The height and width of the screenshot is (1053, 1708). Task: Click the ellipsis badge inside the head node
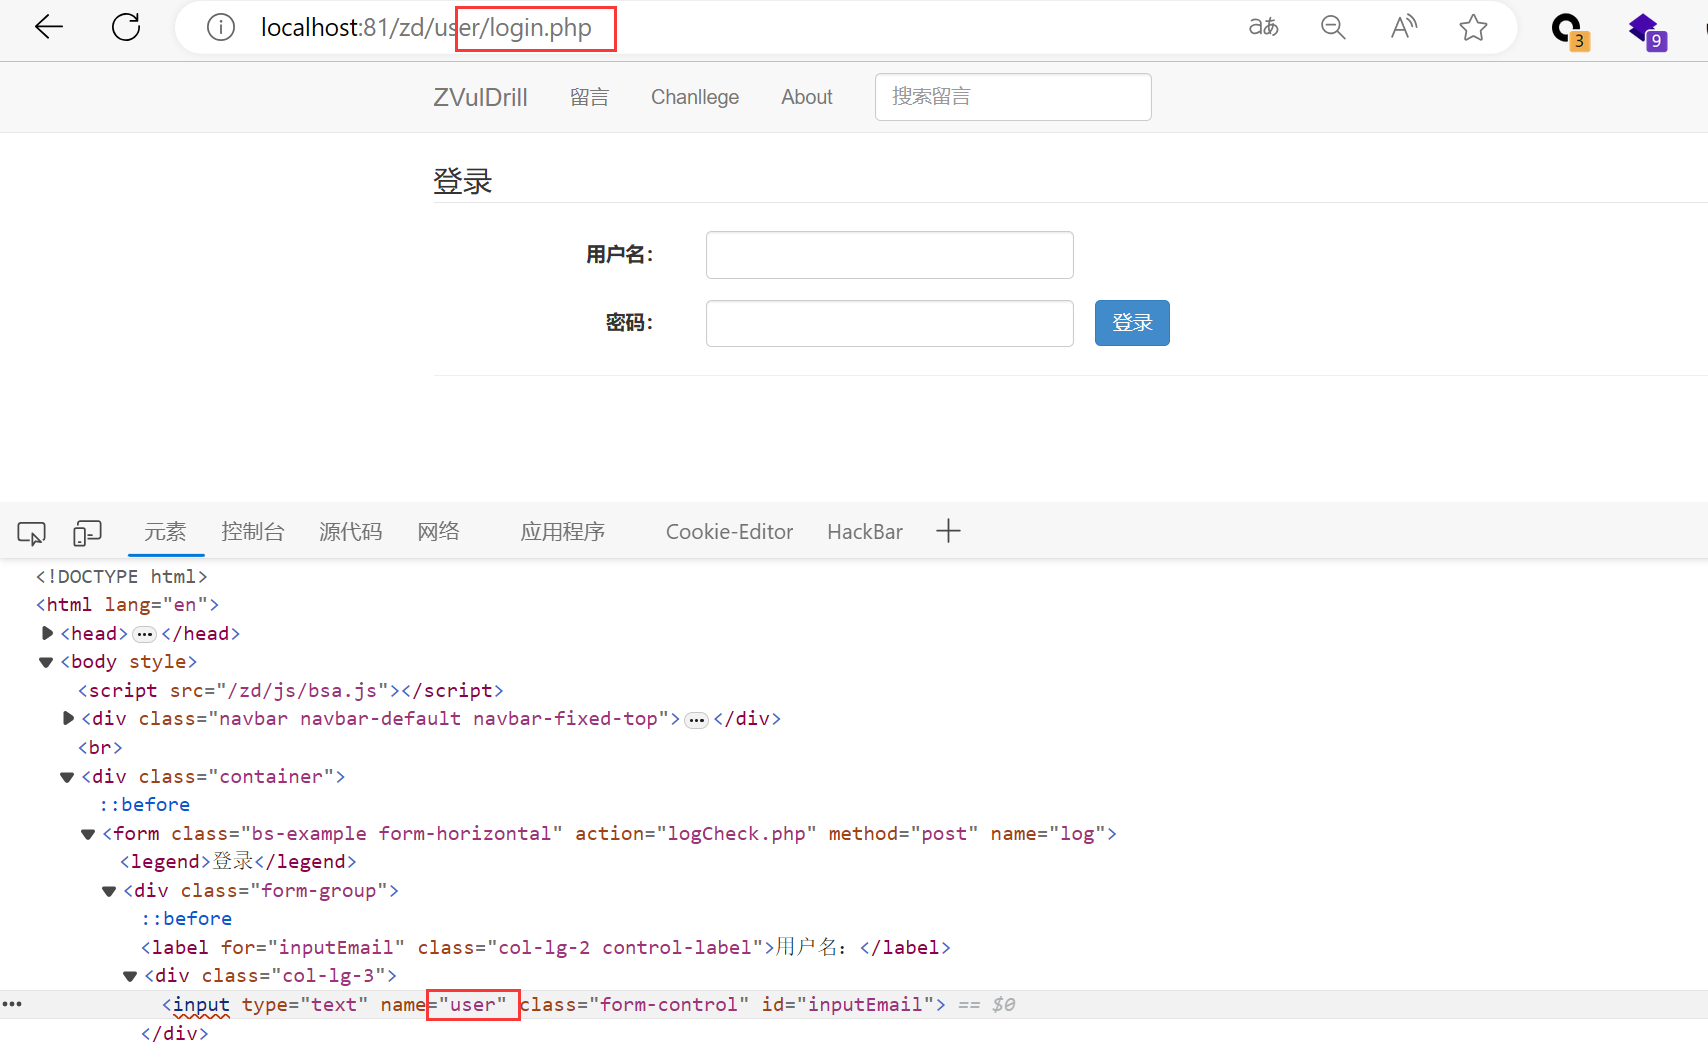tap(145, 634)
